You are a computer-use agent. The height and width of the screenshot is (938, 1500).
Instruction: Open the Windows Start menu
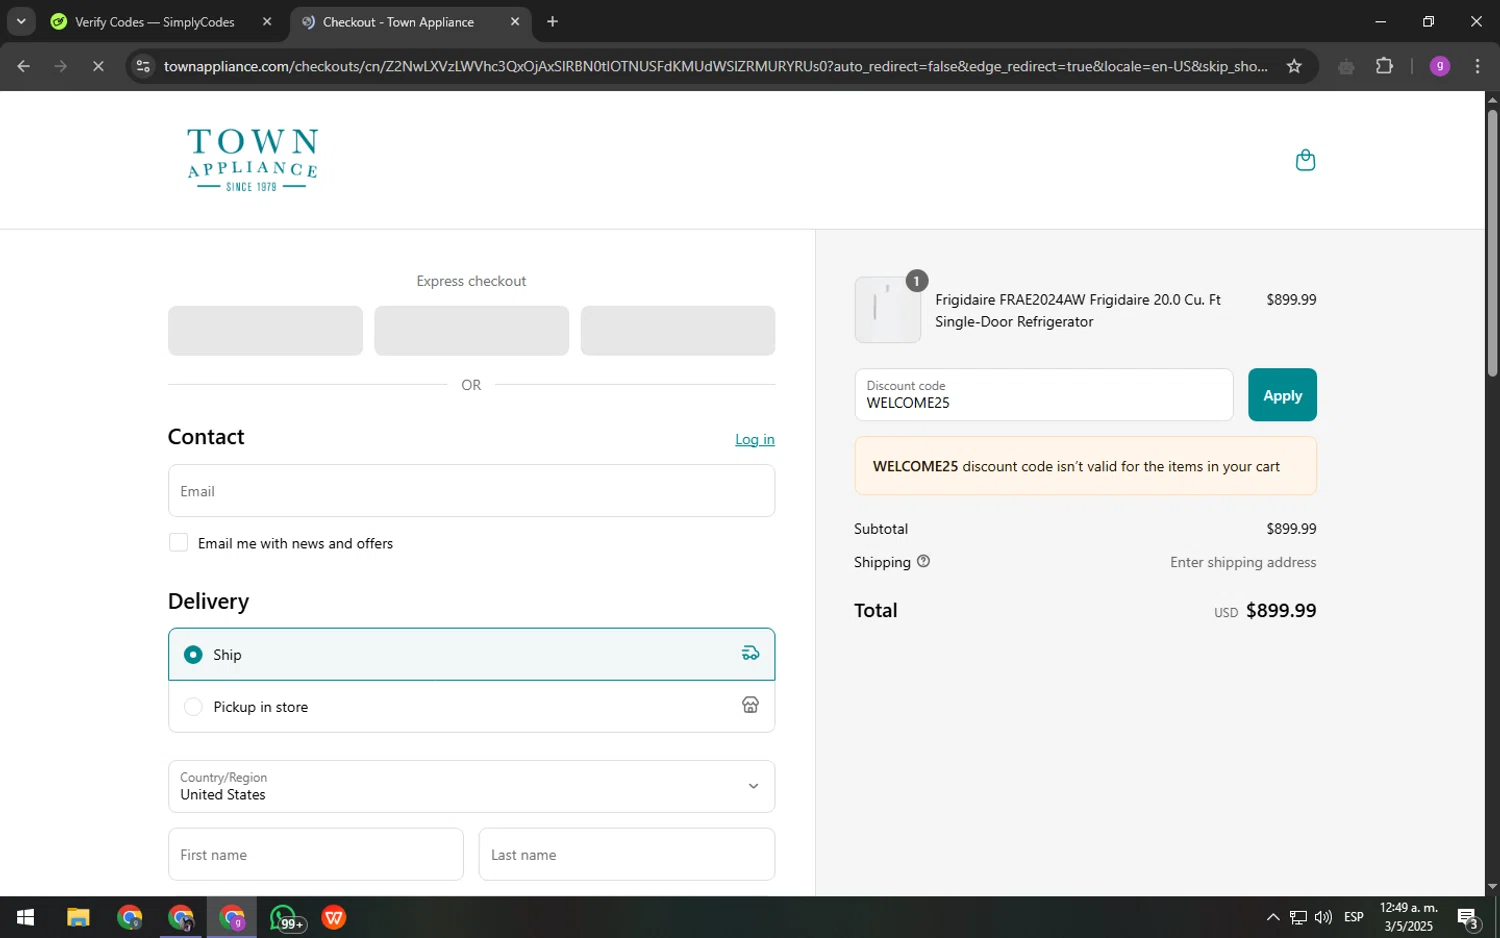pyautogui.click(x=26, y=917)
